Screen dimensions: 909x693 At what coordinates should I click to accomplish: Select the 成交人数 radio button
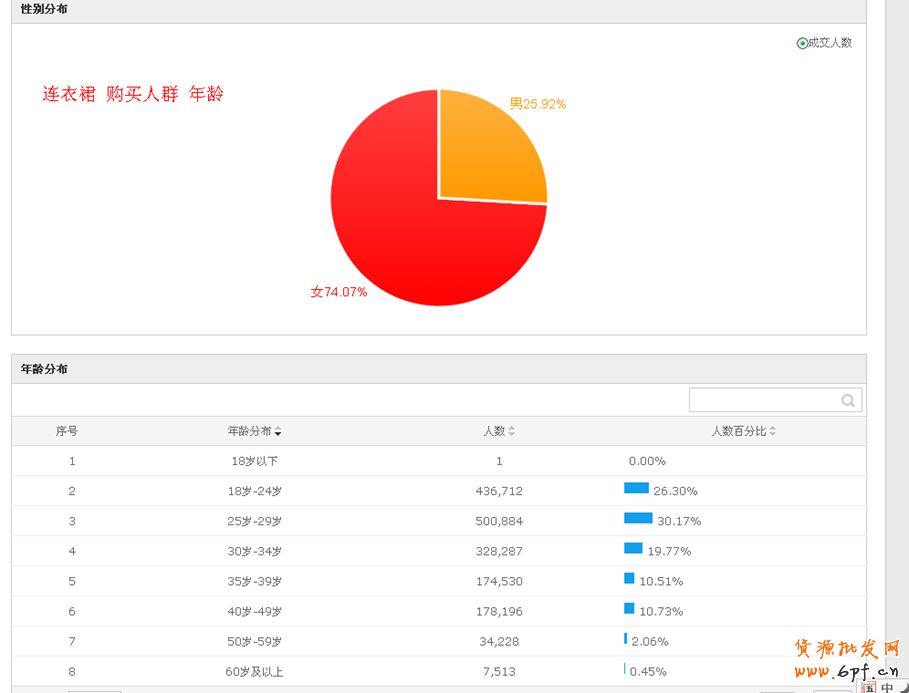(802, 43)
